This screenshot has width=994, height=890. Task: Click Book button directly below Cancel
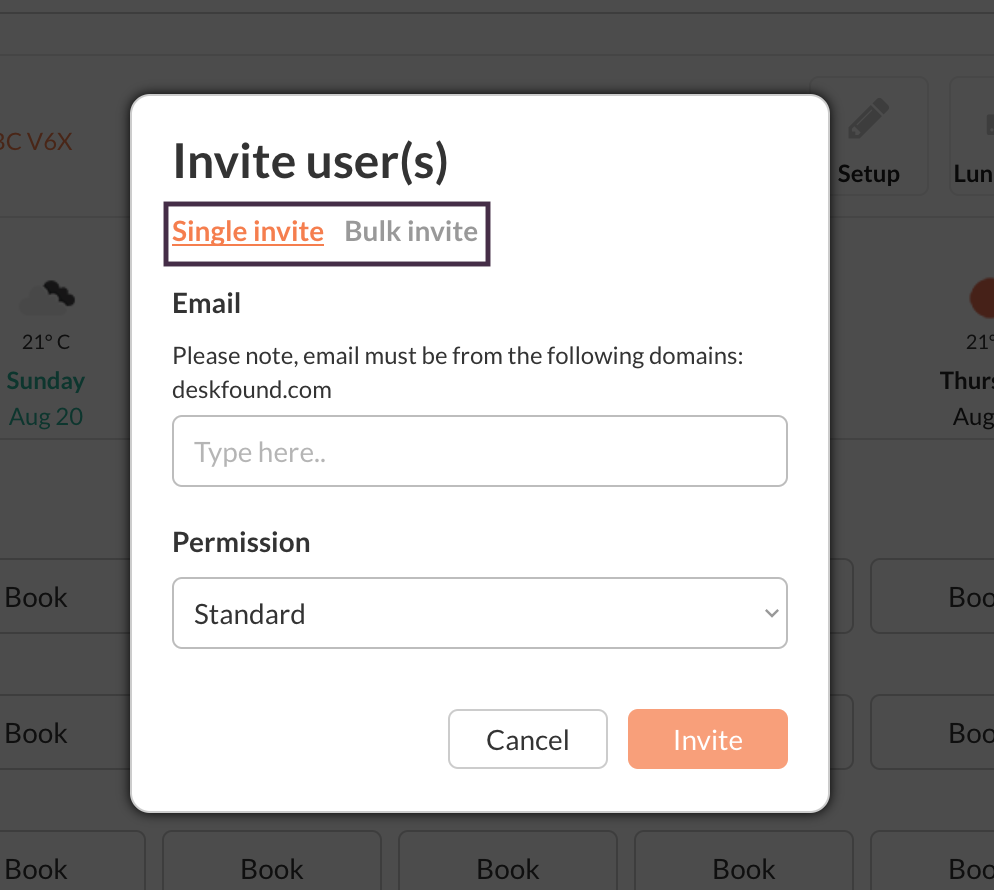(x=508, y=868)
